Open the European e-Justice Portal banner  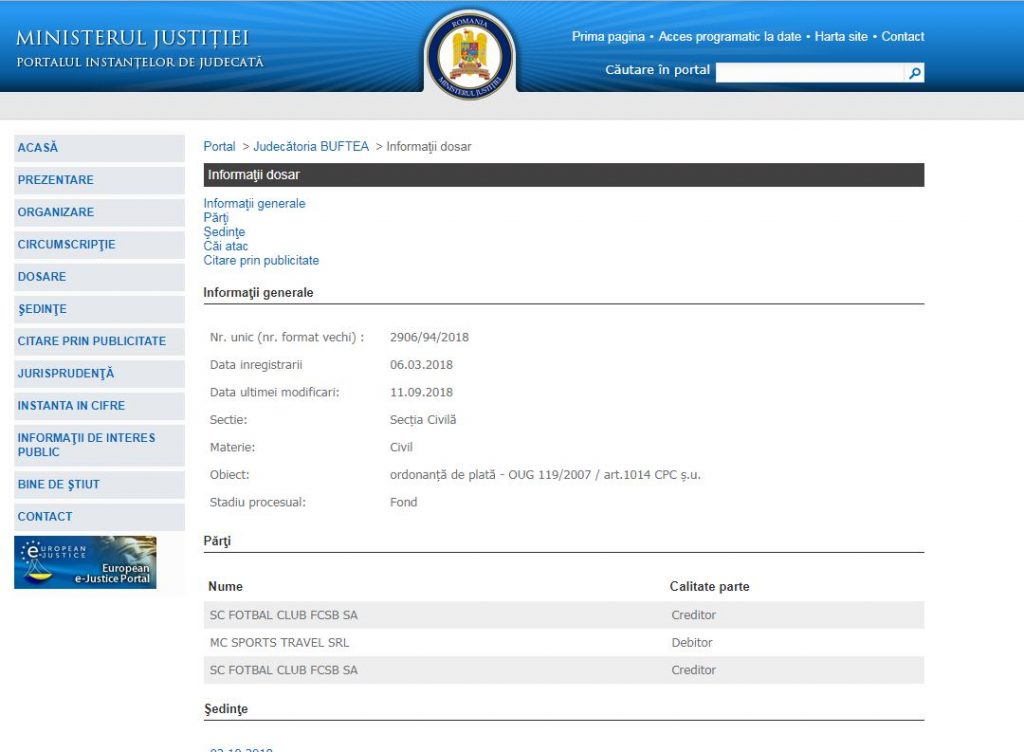85,562
